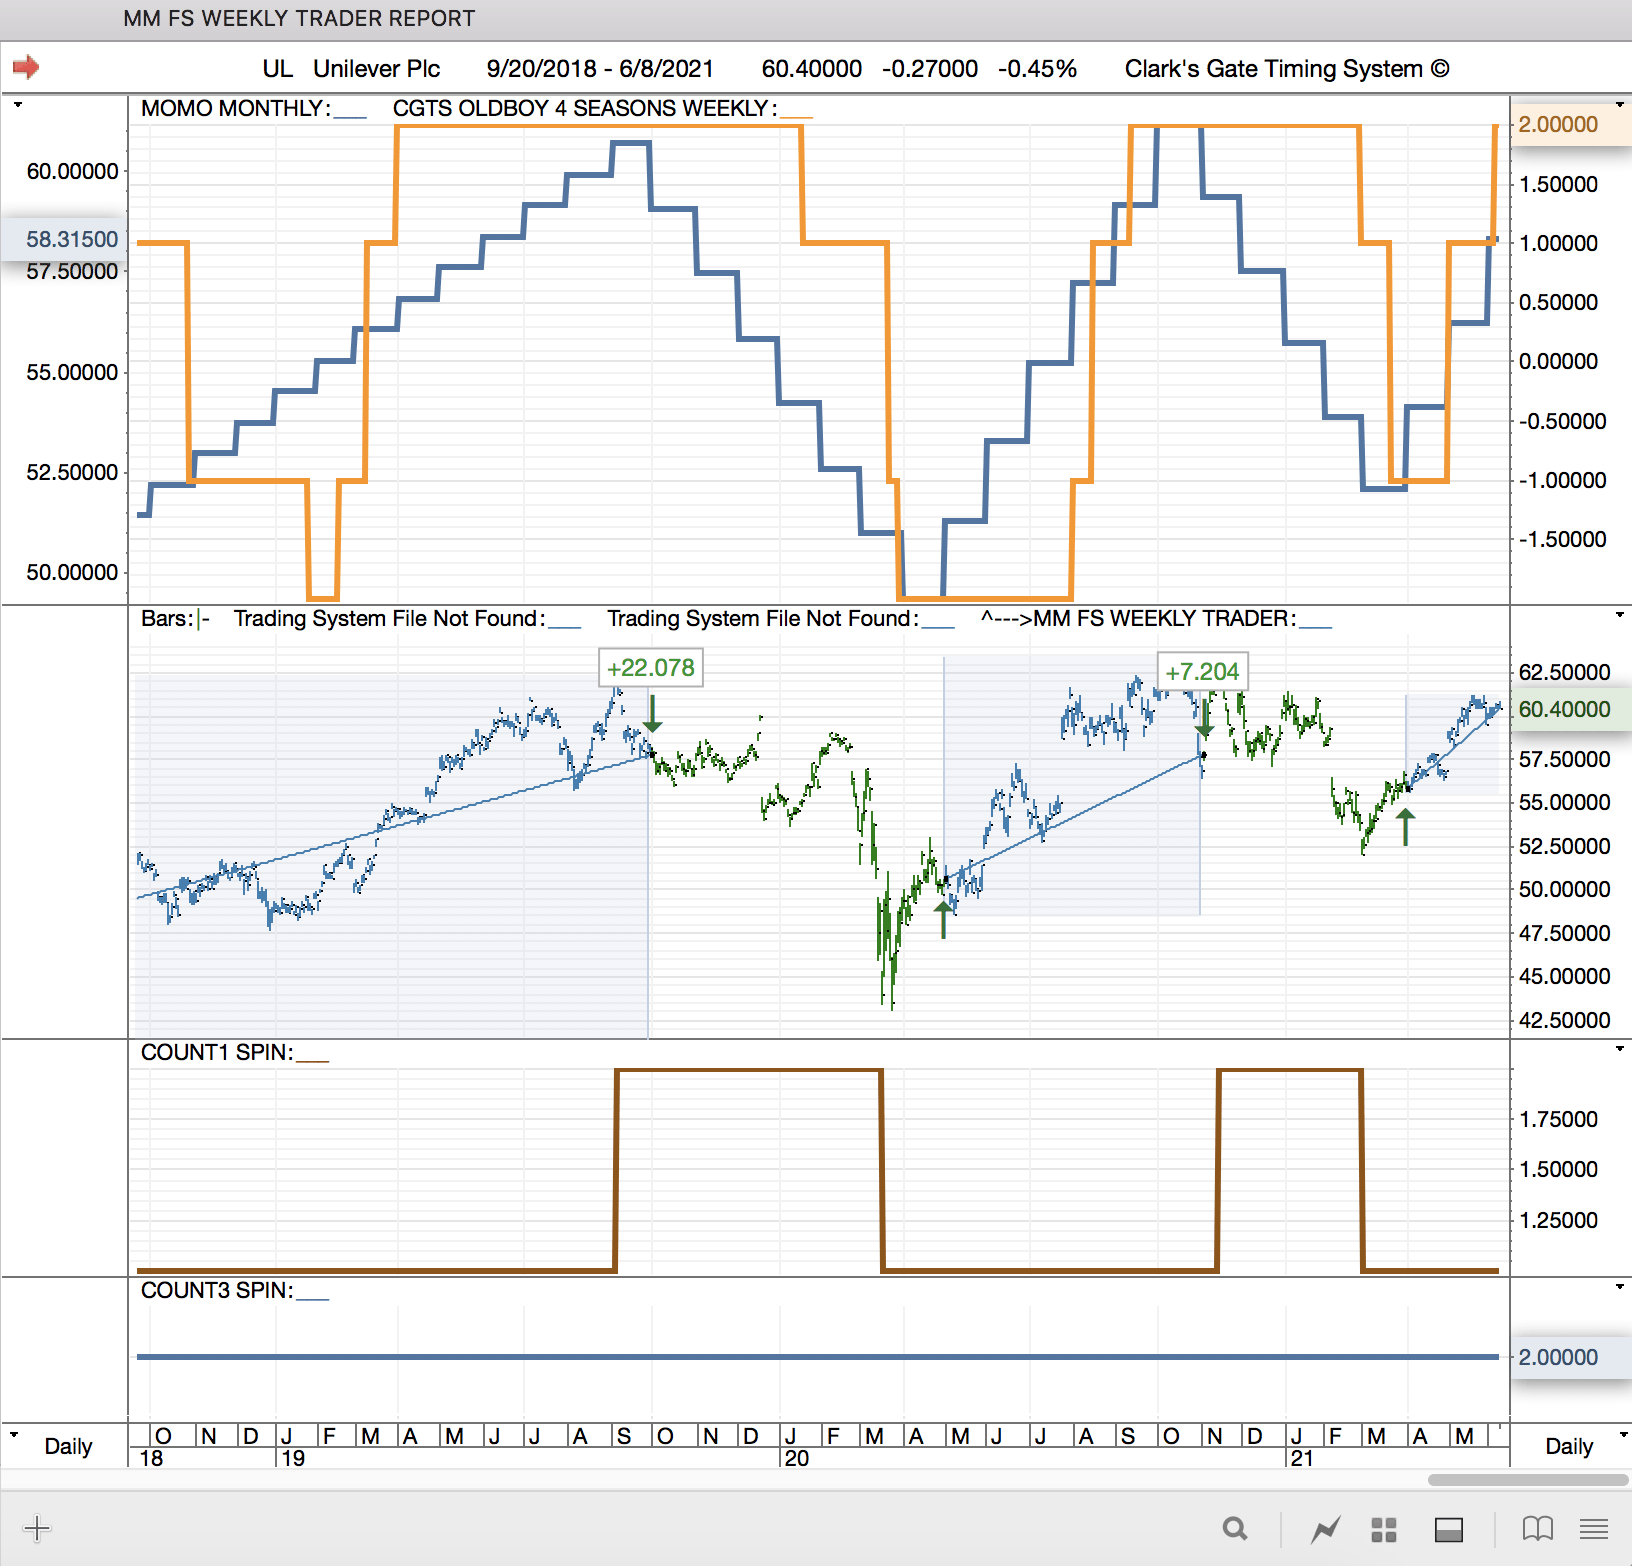Click the MOMO MONTHLY indicator label

tap(236, 108)
